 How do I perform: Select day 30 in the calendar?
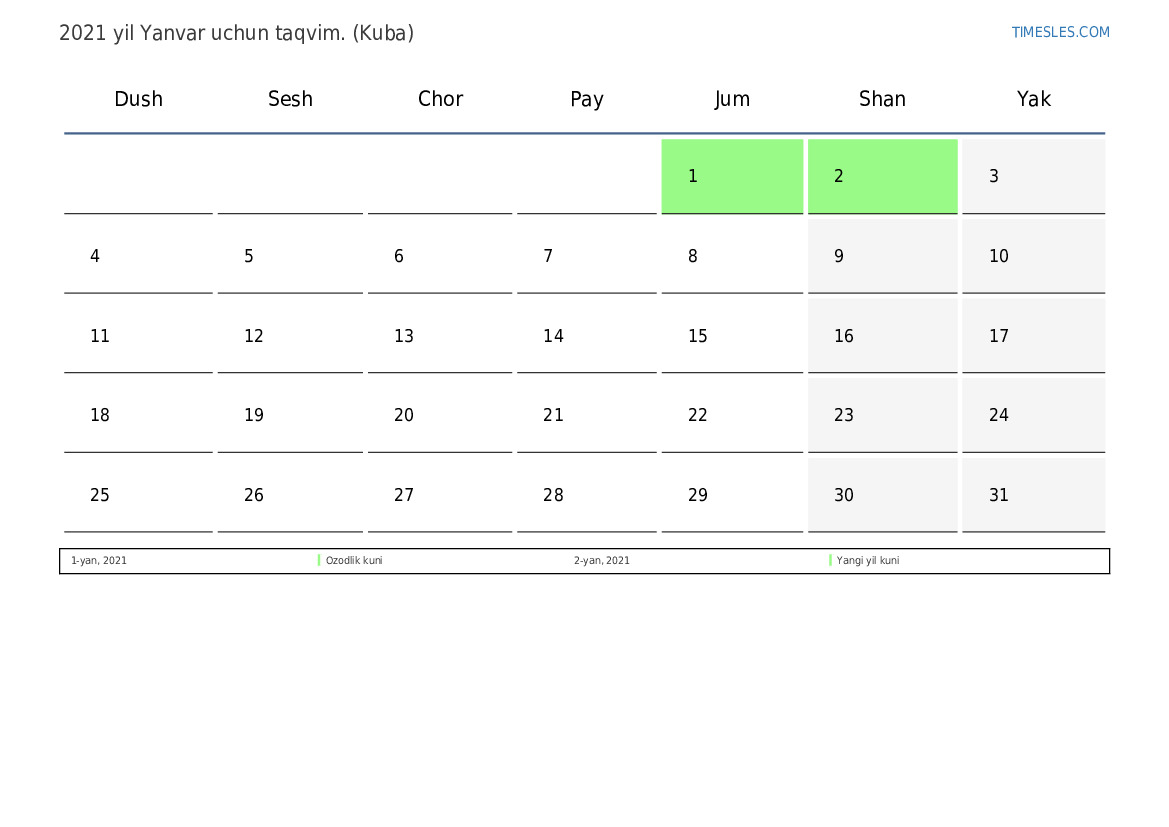(883, 495)
